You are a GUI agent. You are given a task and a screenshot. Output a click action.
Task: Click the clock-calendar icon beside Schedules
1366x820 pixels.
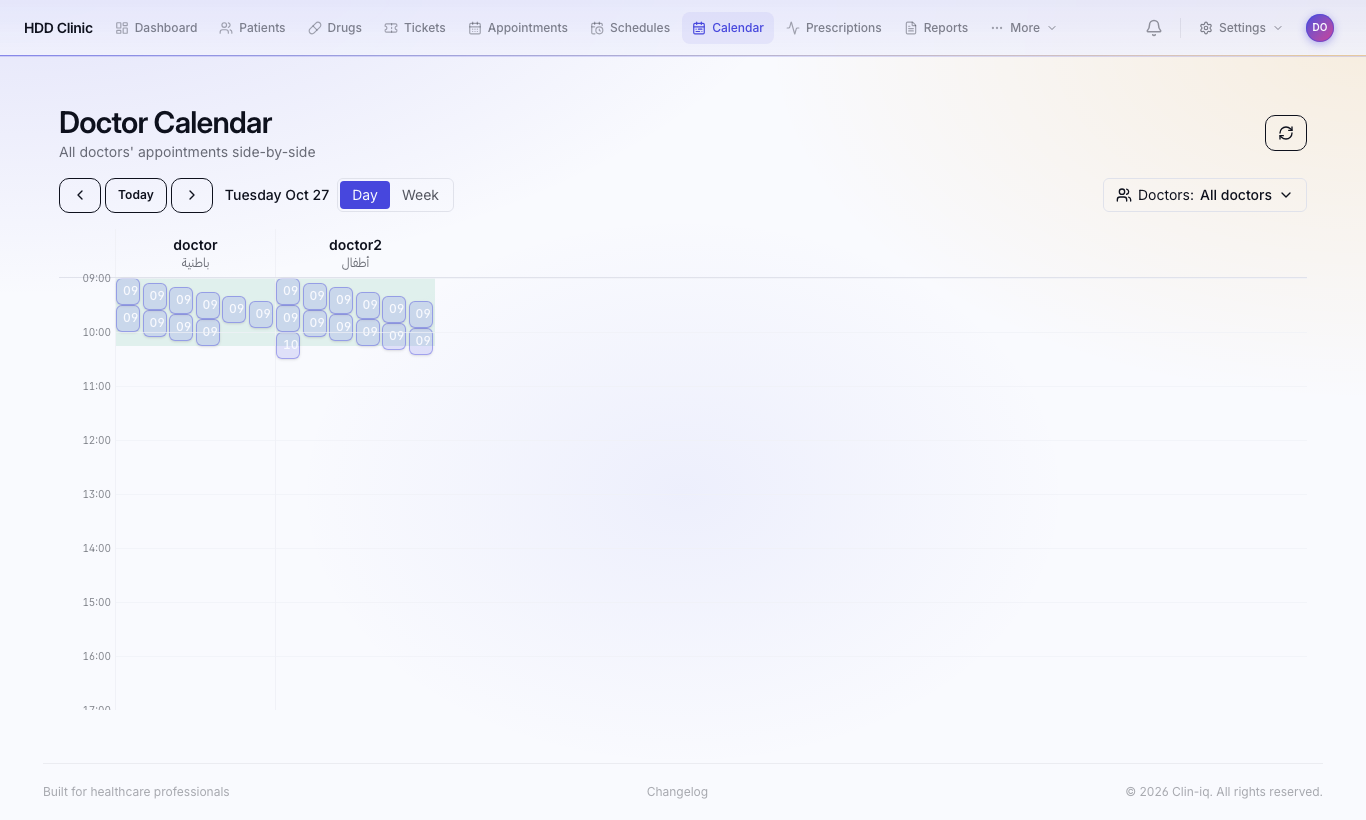[597, 28]
